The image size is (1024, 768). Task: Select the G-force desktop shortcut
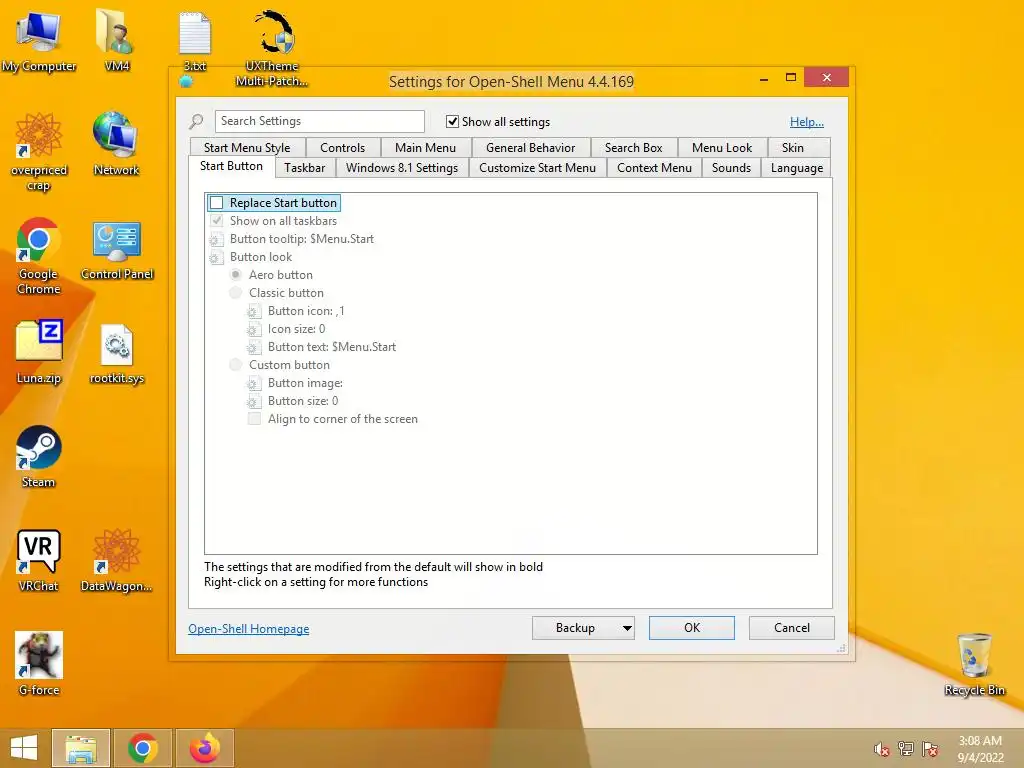39,664
